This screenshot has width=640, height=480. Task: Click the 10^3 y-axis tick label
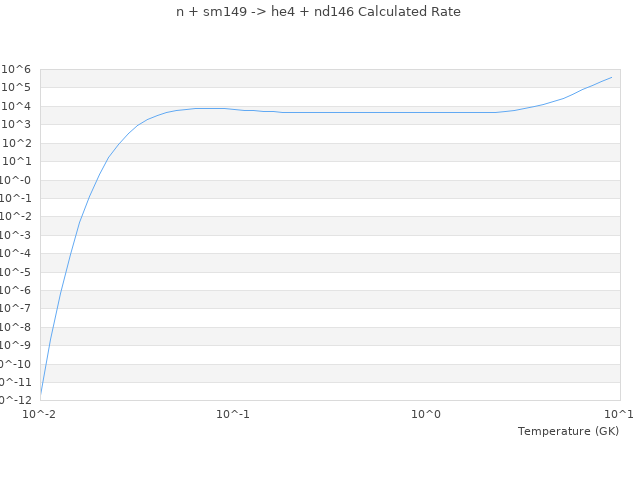click(x=17, y=124)
